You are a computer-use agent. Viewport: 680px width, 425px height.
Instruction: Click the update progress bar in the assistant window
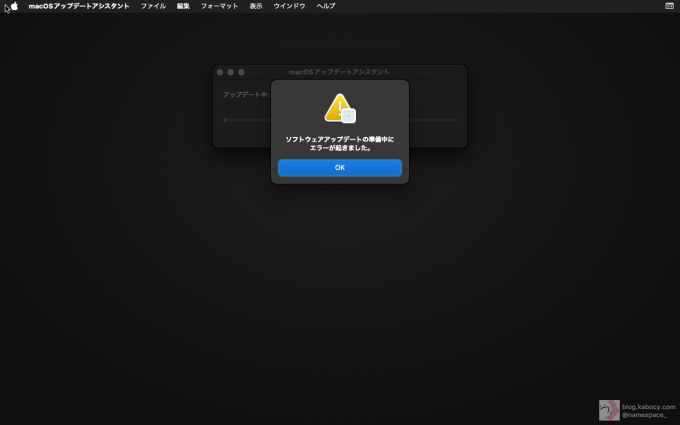click(x=340, y=120)
